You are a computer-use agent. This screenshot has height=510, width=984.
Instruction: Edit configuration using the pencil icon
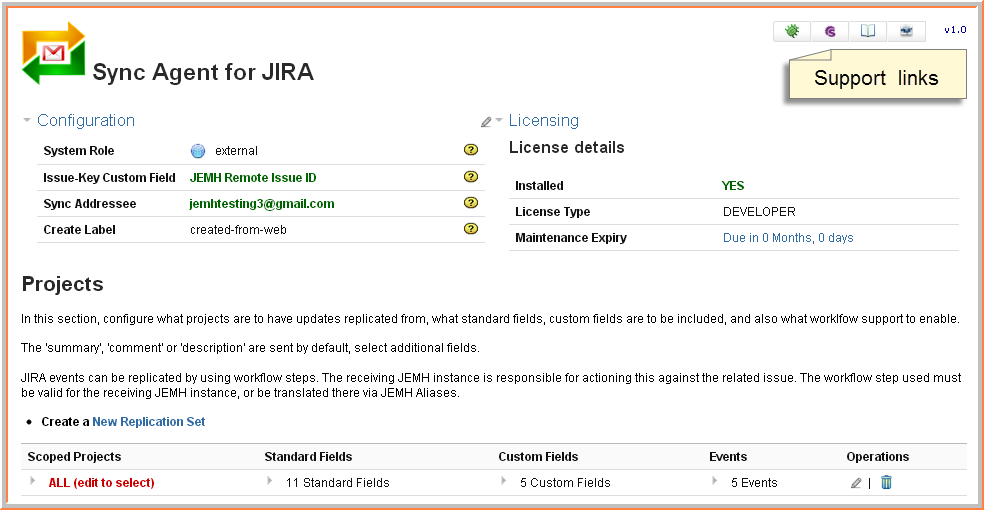pyautogui.click(x=486, y=122)
